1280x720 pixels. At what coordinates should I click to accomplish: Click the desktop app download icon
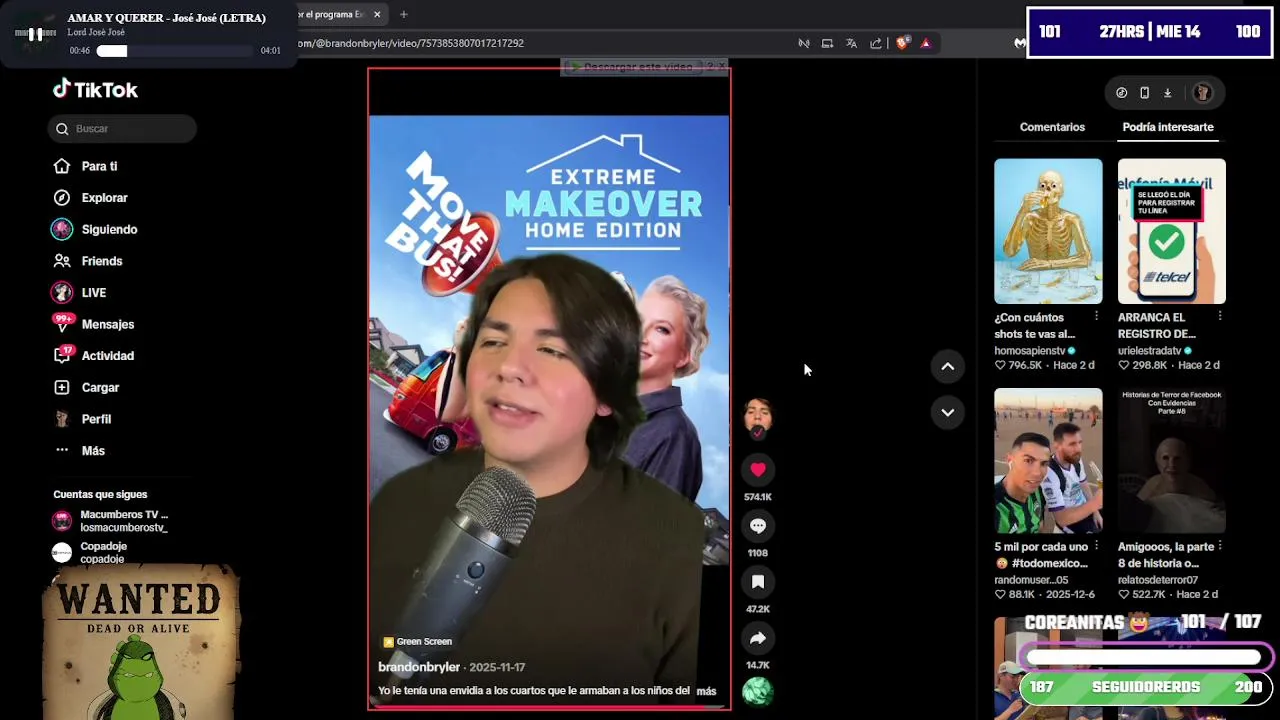(x=1167, y=93)
